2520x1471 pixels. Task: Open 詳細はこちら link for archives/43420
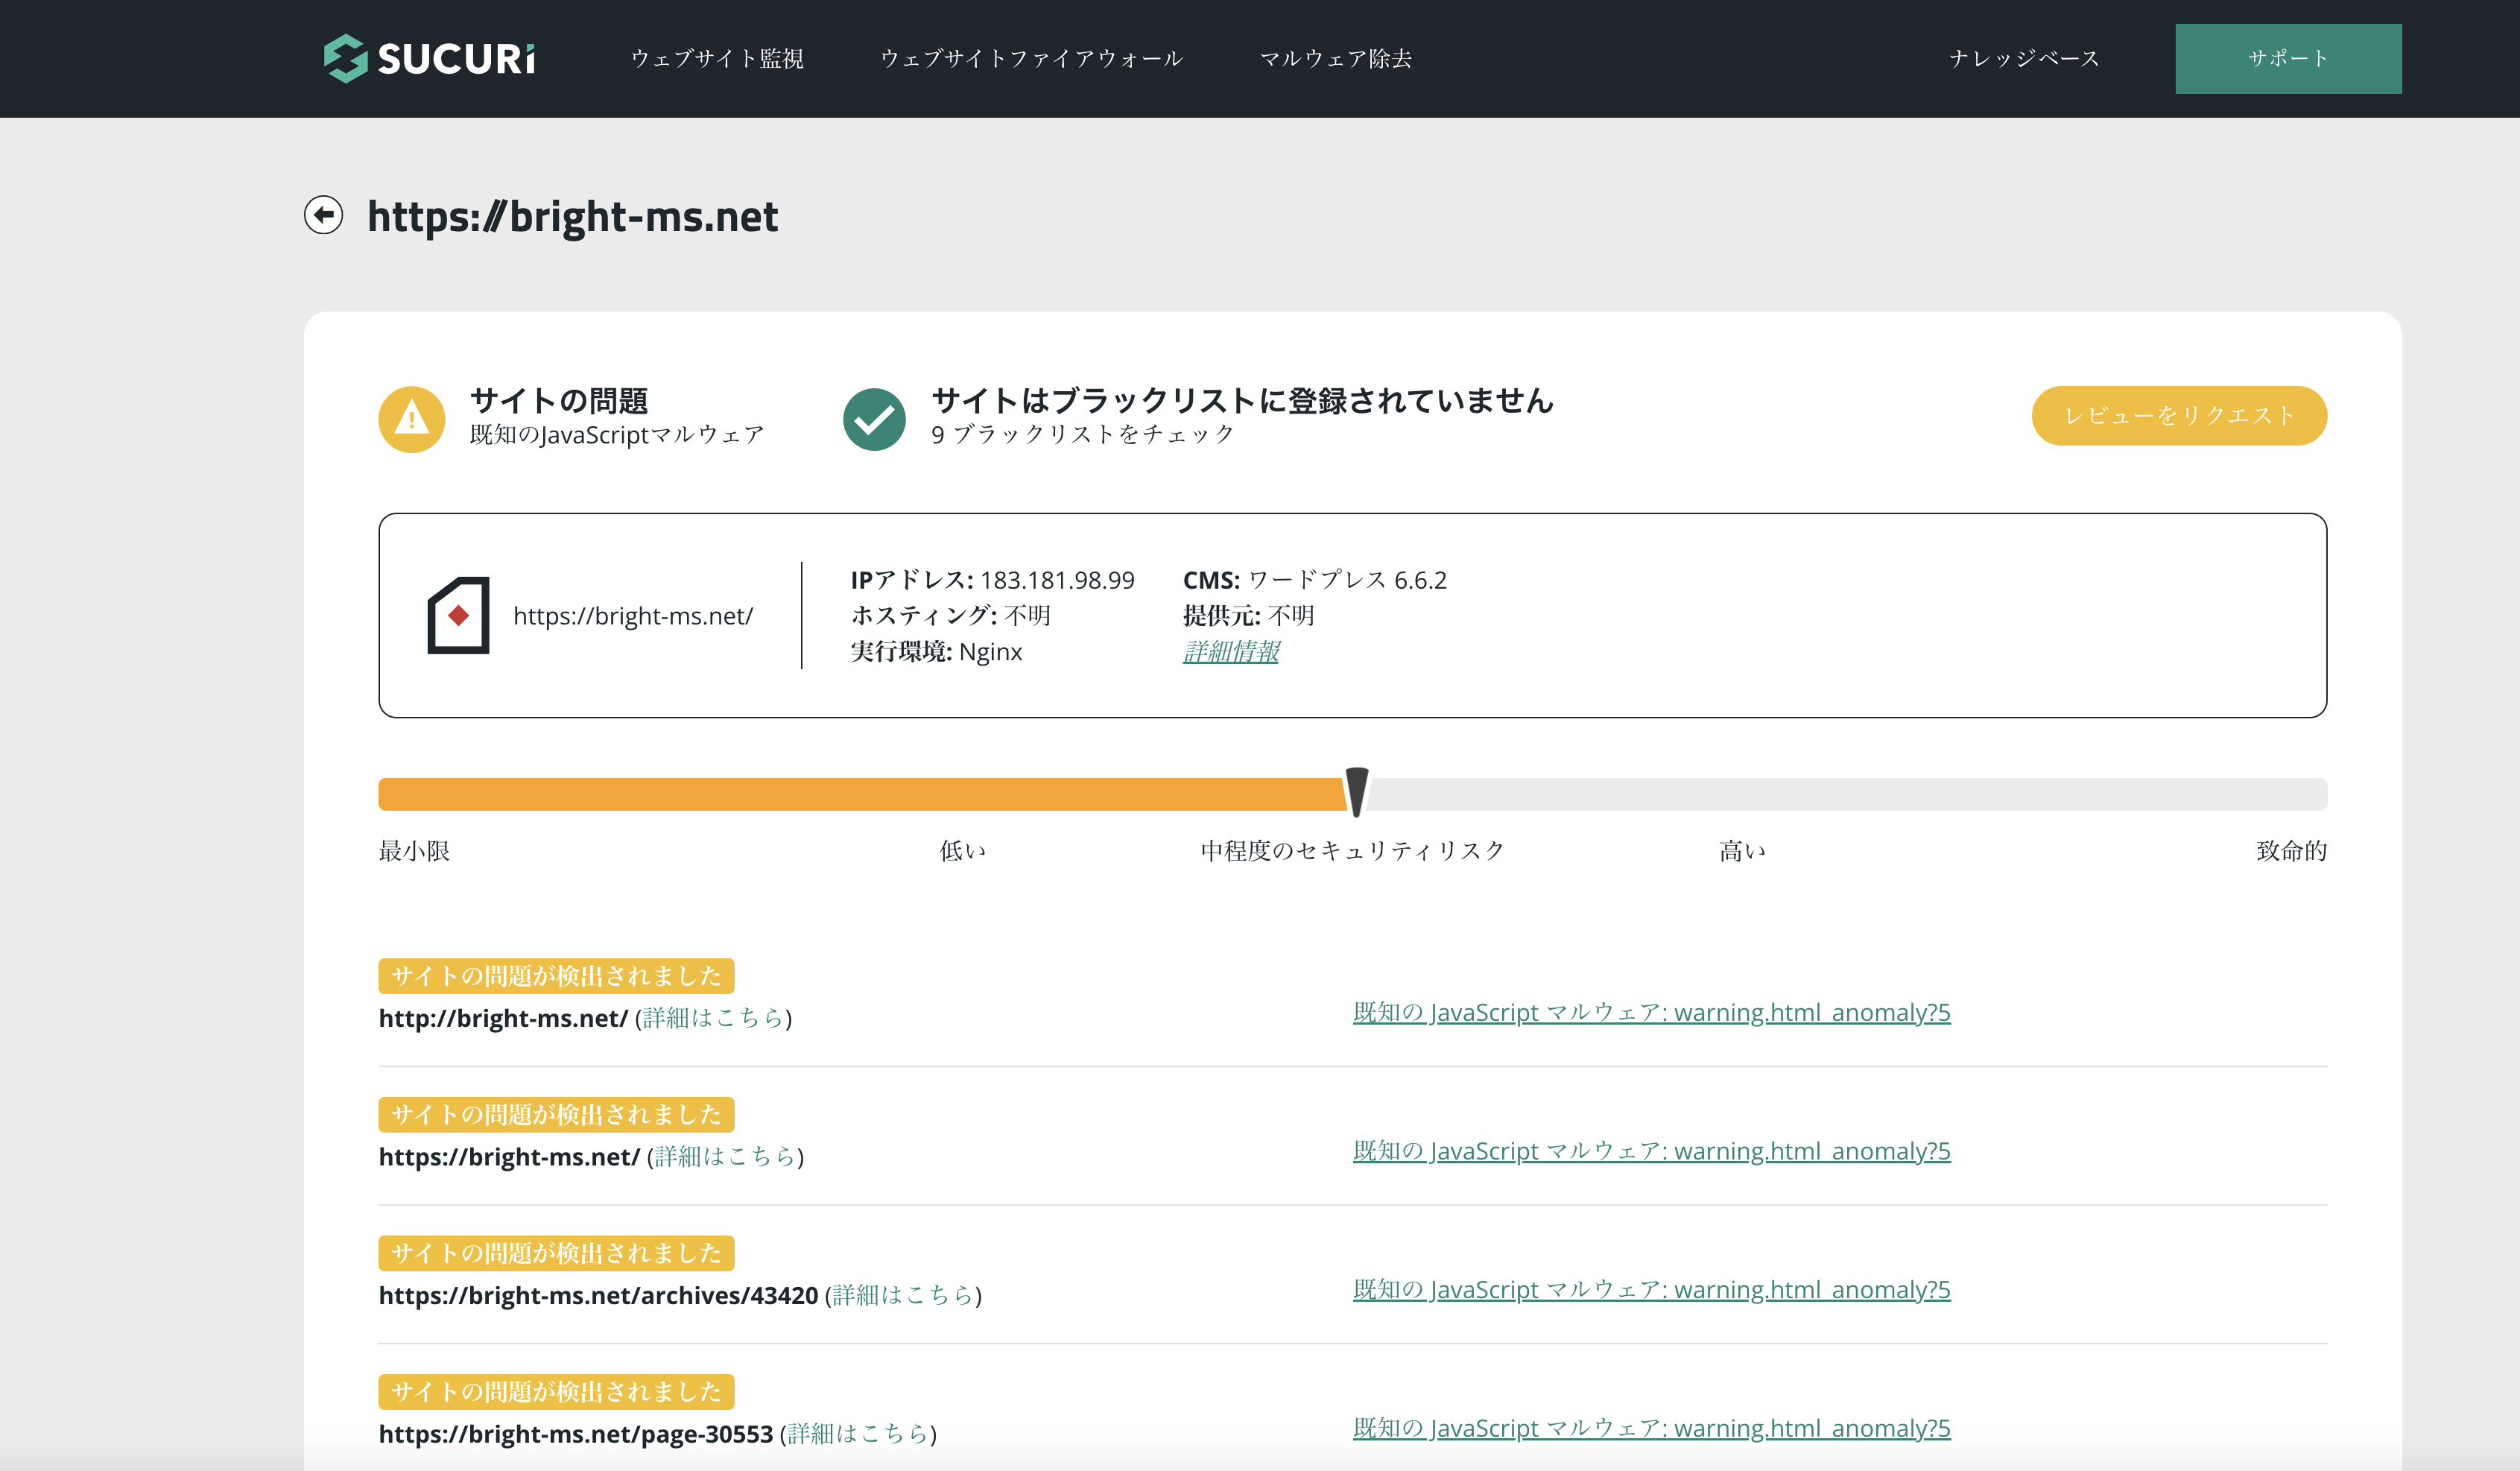click(903, 1295)
